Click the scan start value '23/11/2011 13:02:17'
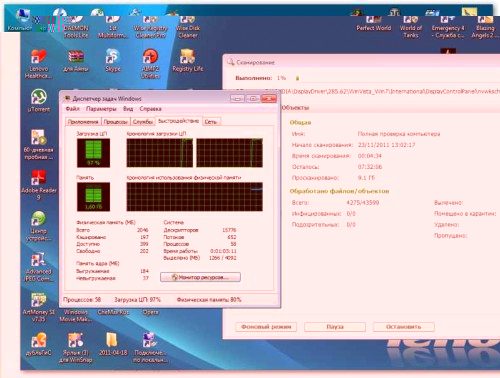The height and width of the screenshot is (378, 500). (387, 145)
